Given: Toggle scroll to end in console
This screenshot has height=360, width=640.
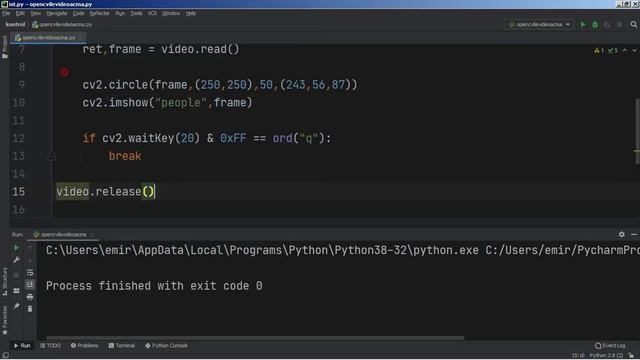Looking at the screenshot, I should (30, 284).
